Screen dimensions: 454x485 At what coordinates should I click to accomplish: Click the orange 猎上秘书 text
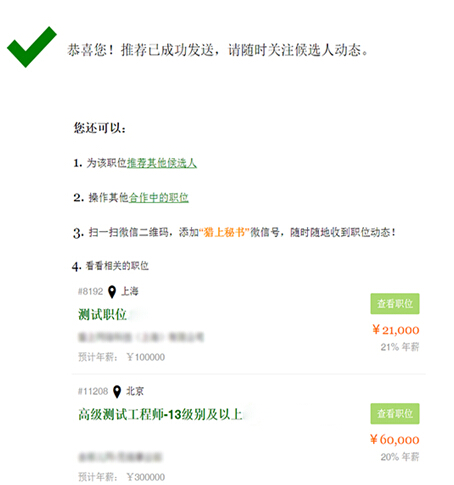coord(224,232)
